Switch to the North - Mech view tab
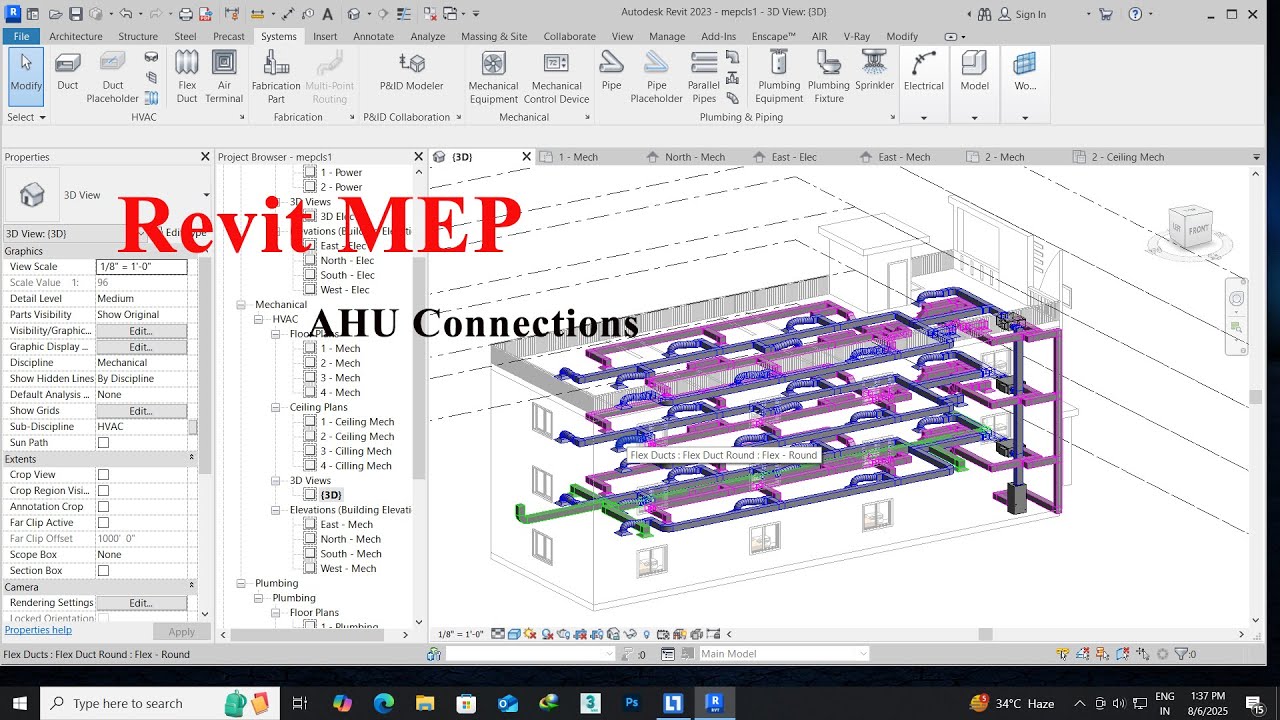The height and width of the screenshot is (720, 1280). [x=695, y=157]
